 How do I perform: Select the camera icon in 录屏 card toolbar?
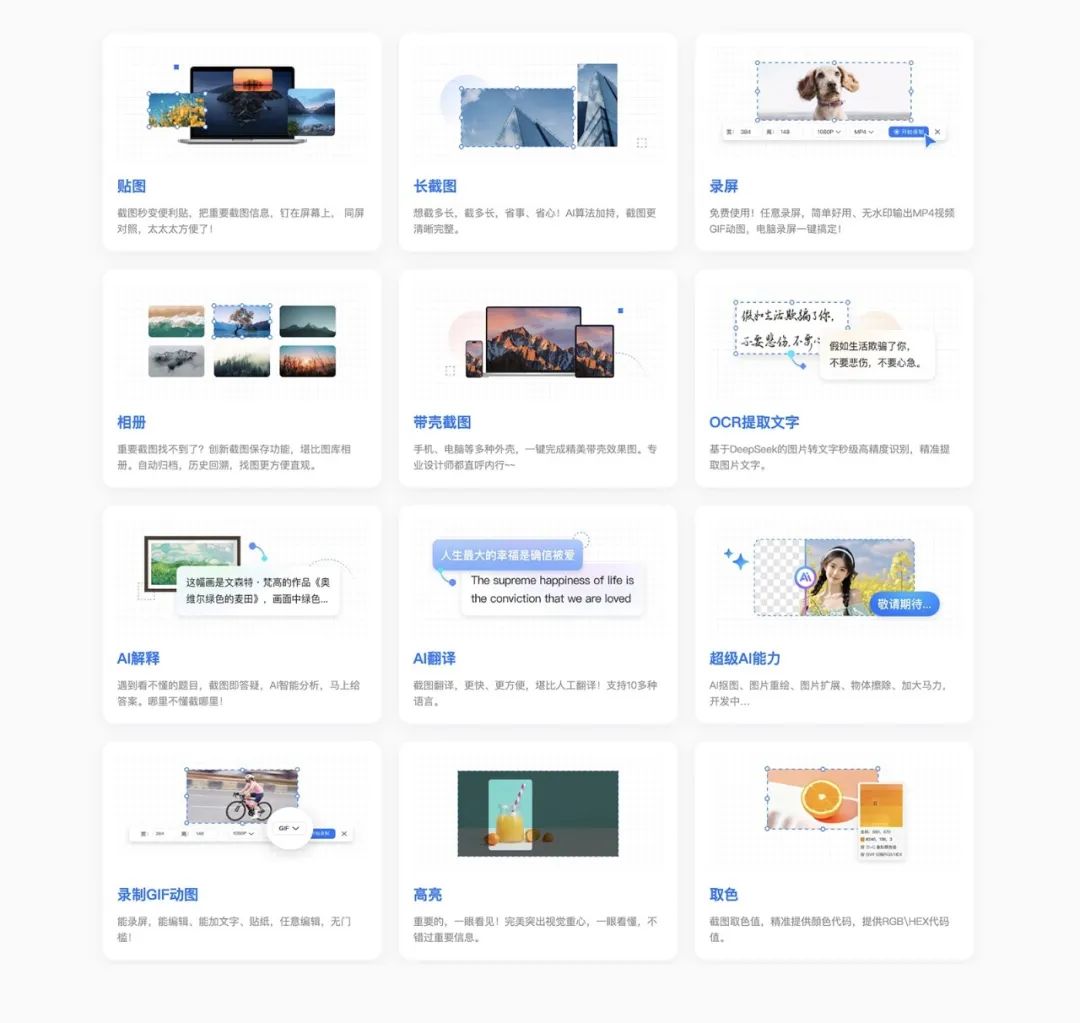tap(895, 132)
